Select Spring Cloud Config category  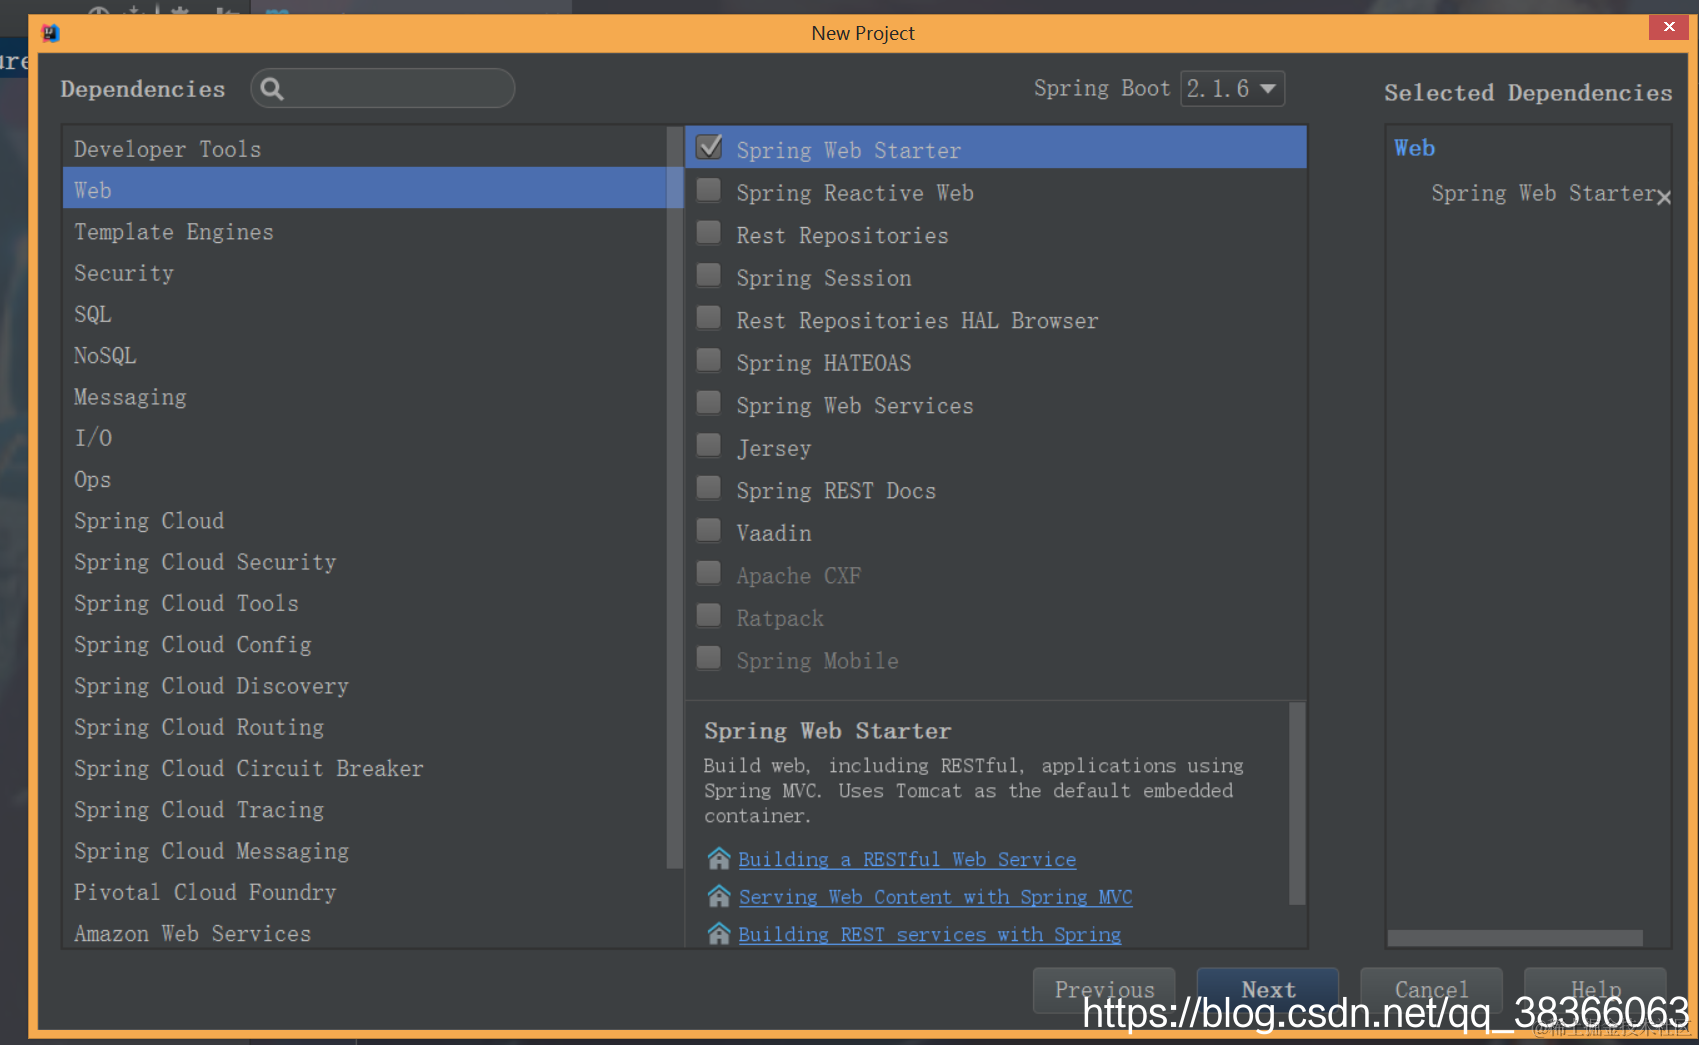[364, 645]
